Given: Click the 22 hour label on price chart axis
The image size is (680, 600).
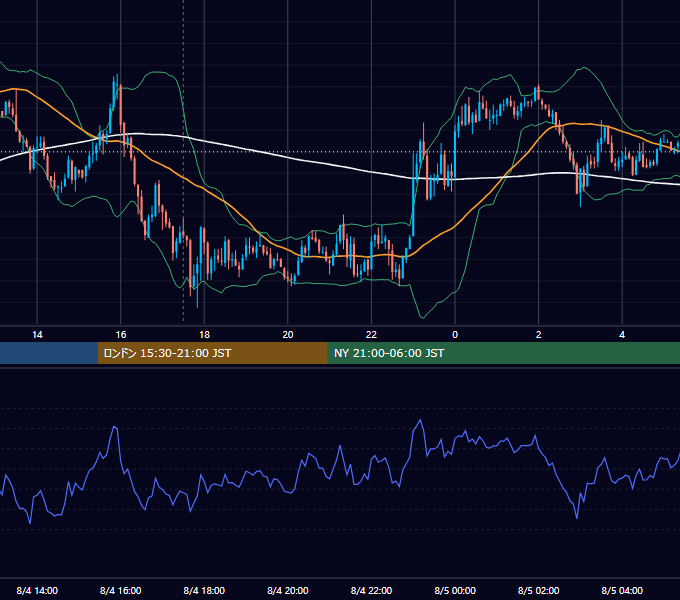Looking at the screenshot, I should pos(371,335).
